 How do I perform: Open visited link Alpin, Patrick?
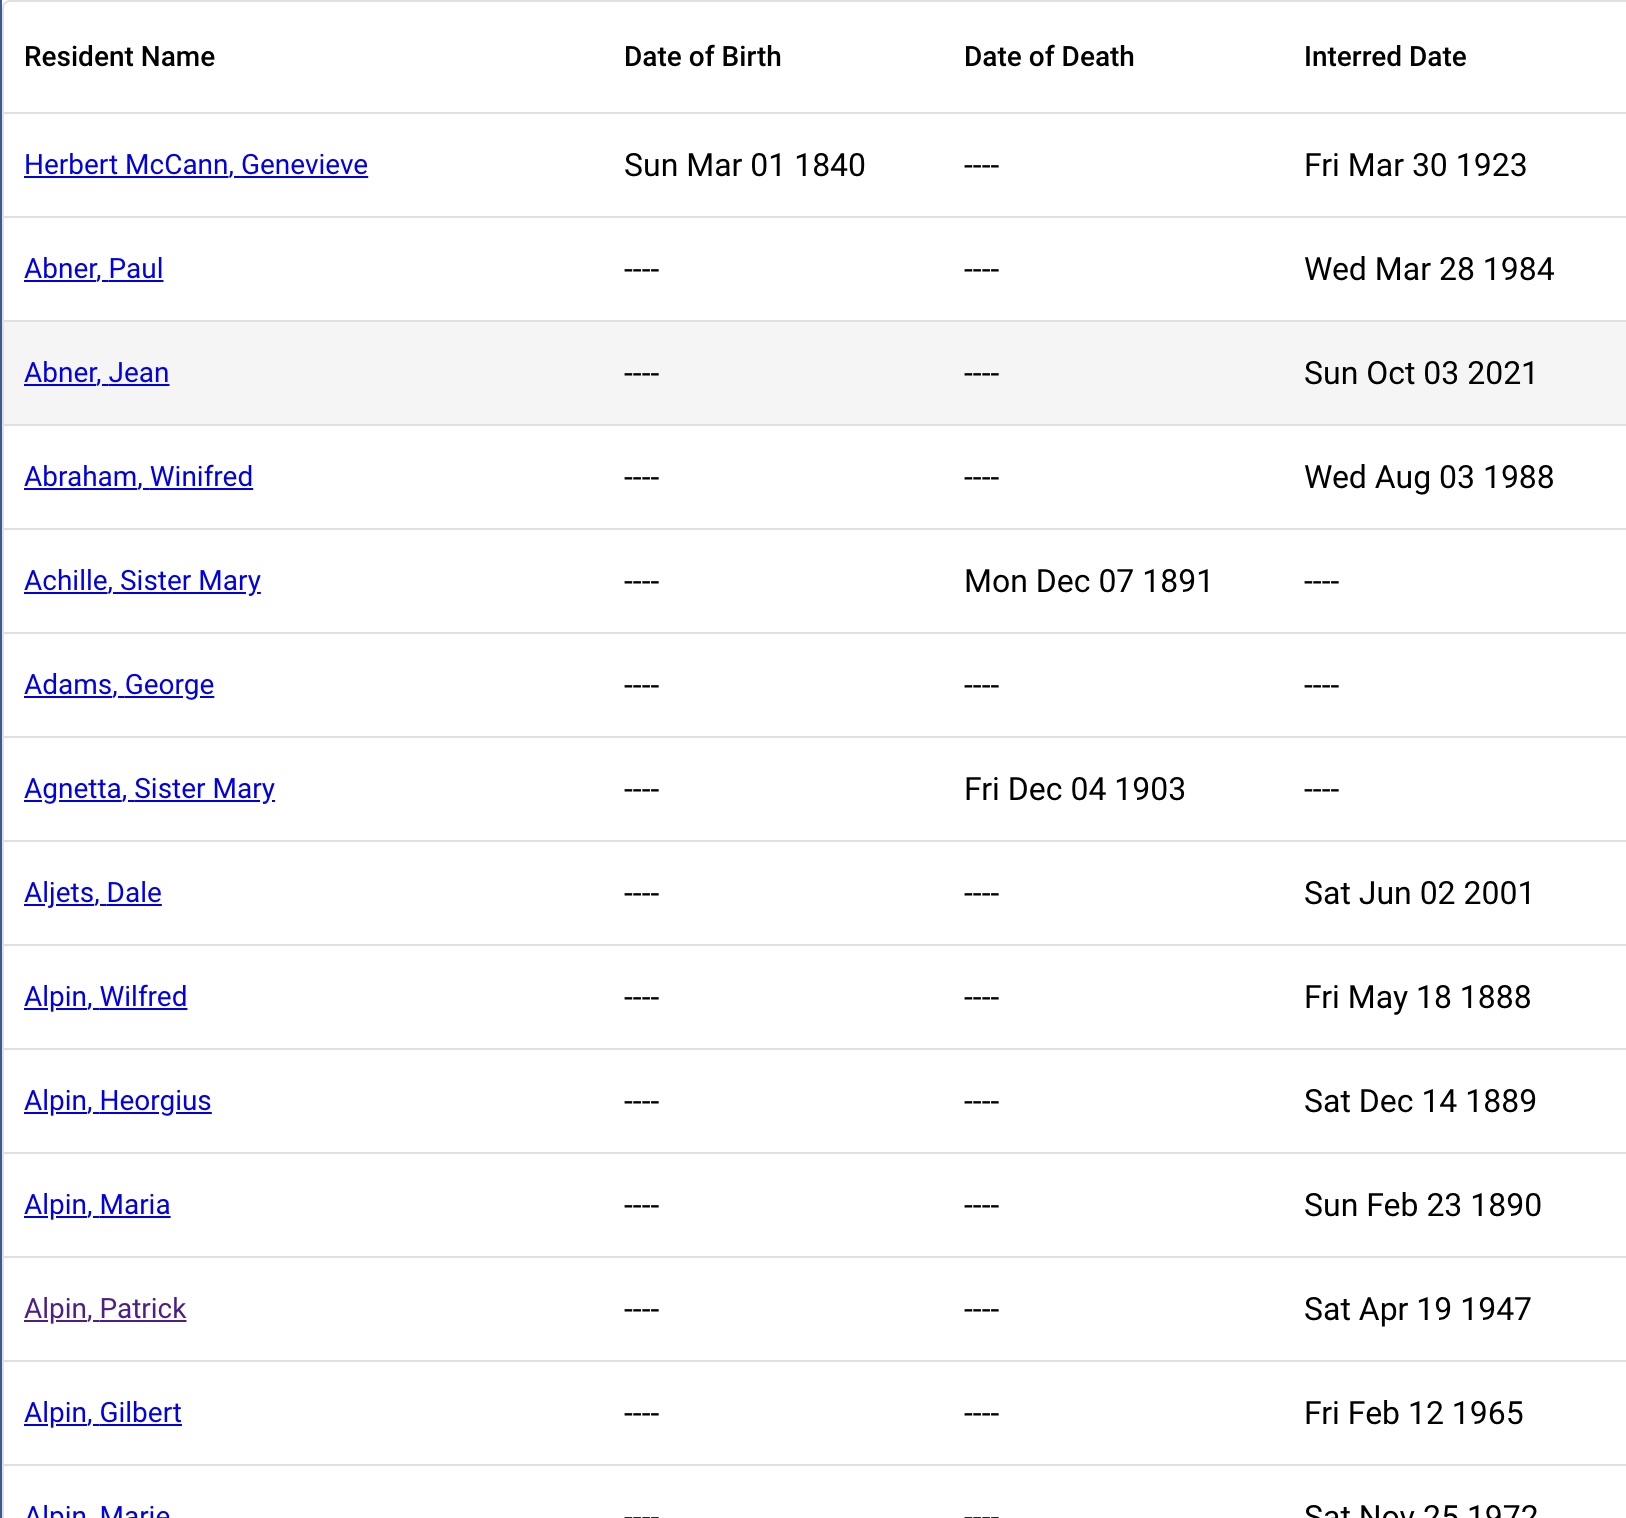pos(105,1309)
